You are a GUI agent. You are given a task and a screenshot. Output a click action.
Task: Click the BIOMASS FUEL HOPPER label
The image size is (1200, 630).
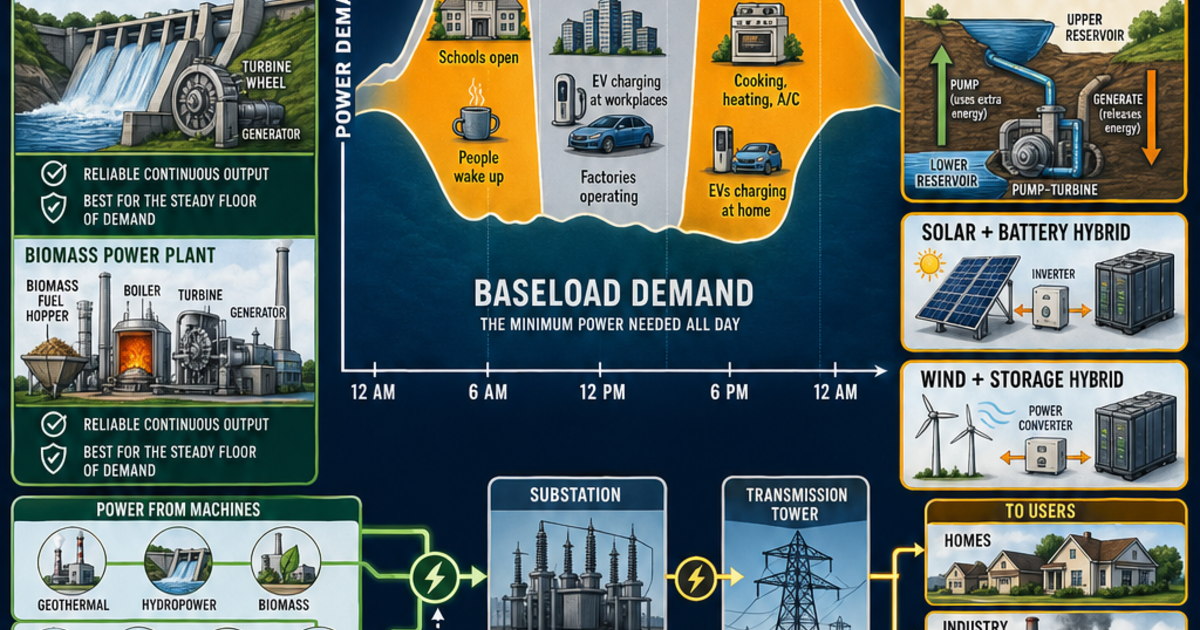point(54,299)
